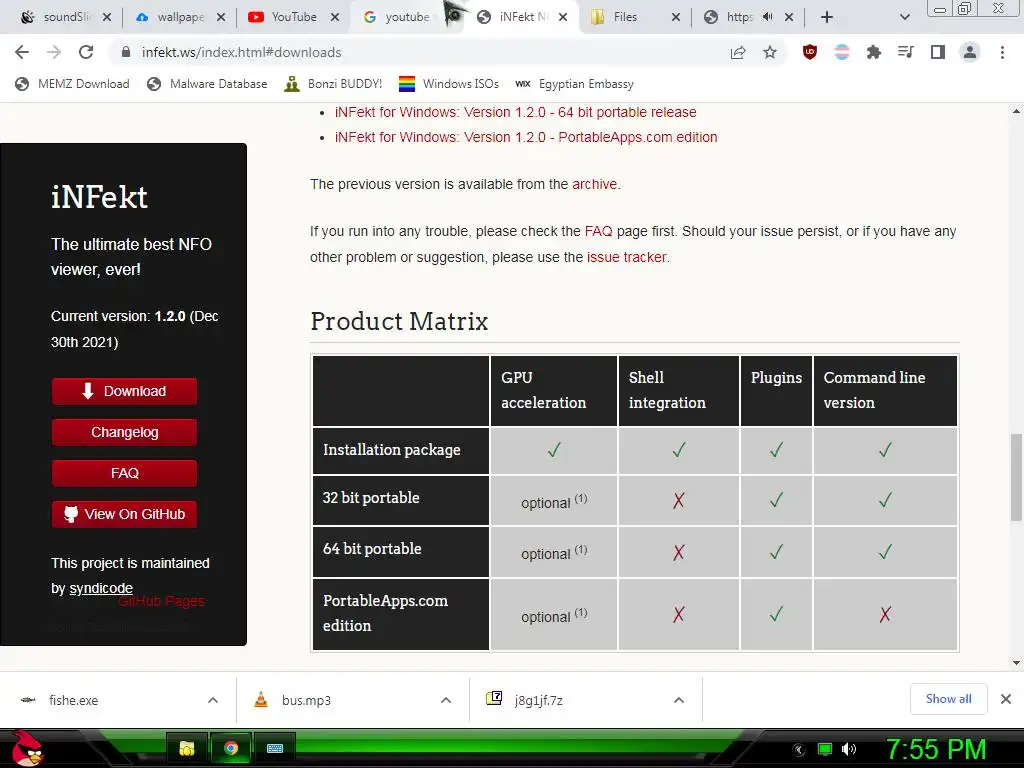Viewport: 1024px width, 768px height.
Task: Open the uBlock Origin extension
Action: [810, 52]
